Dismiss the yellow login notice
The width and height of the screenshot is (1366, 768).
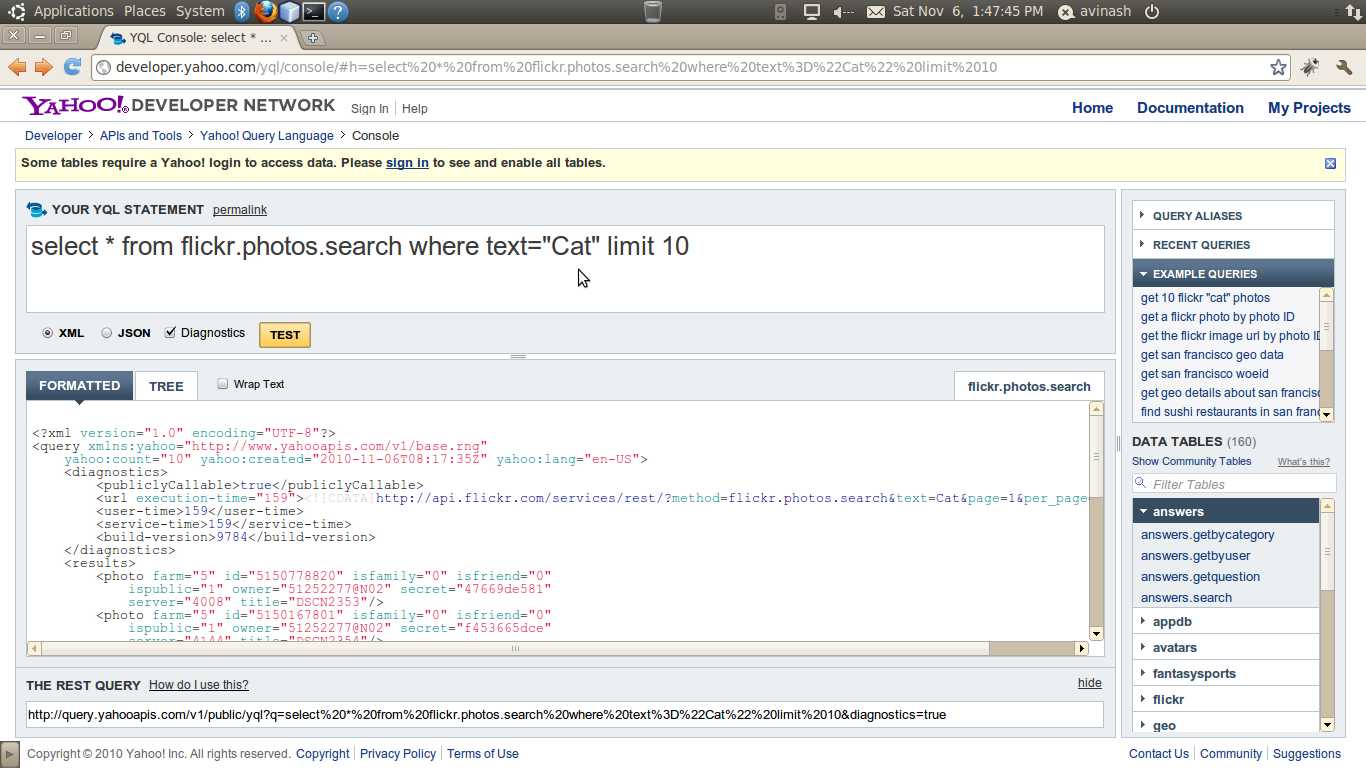click(x=1330, y=163)
